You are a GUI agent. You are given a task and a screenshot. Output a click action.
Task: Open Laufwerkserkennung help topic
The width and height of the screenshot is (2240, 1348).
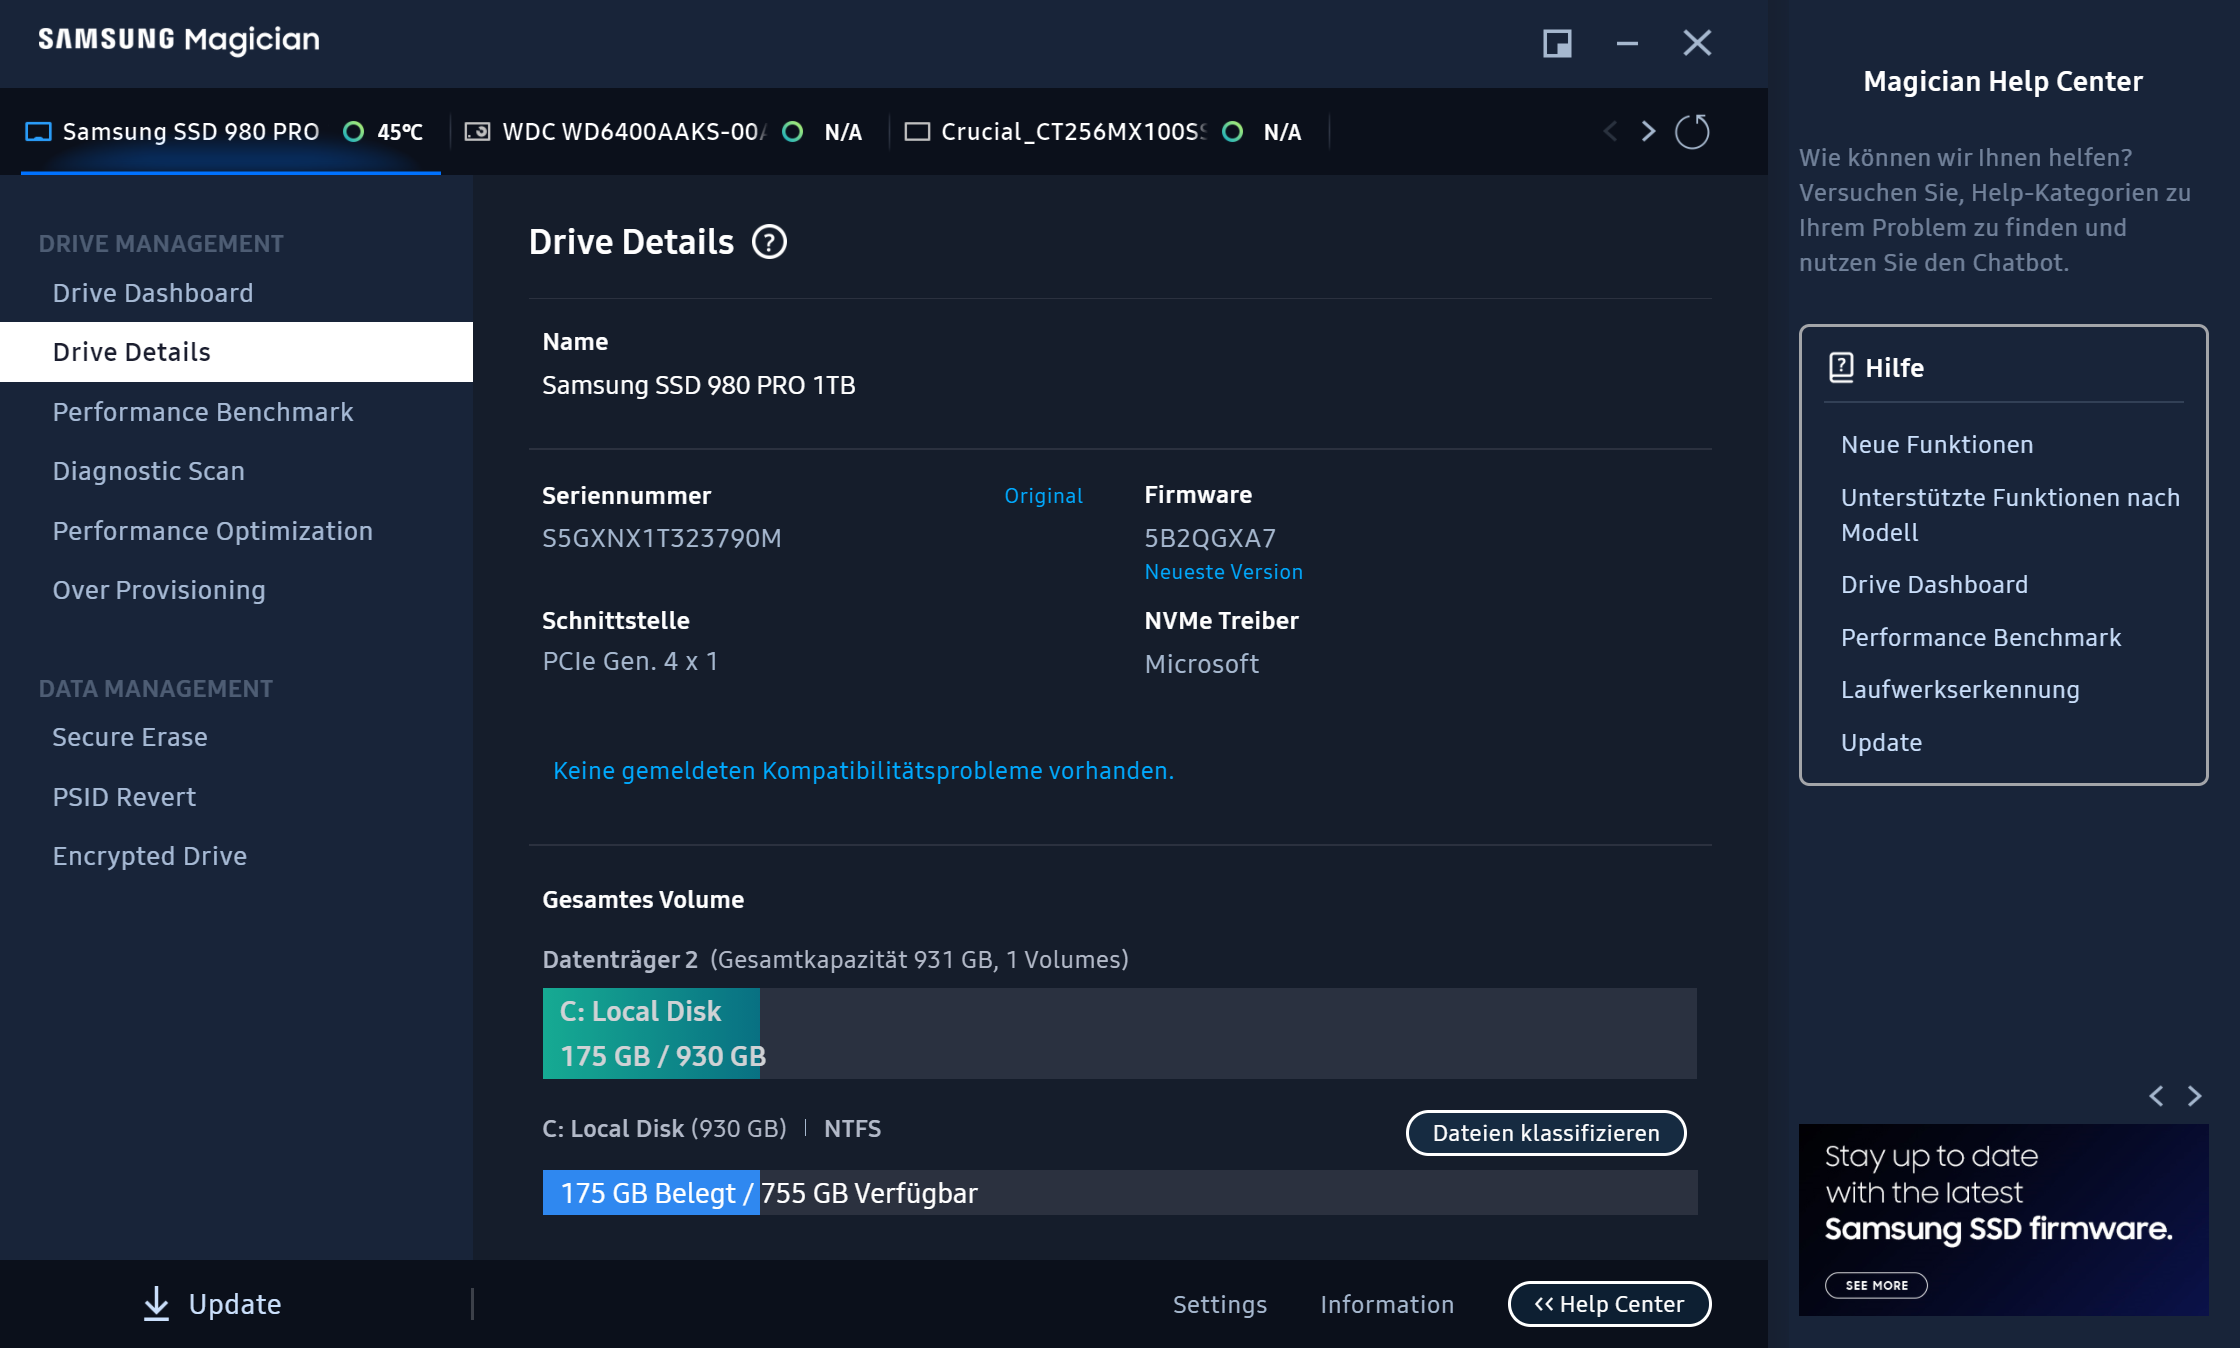click(1959, 690)
